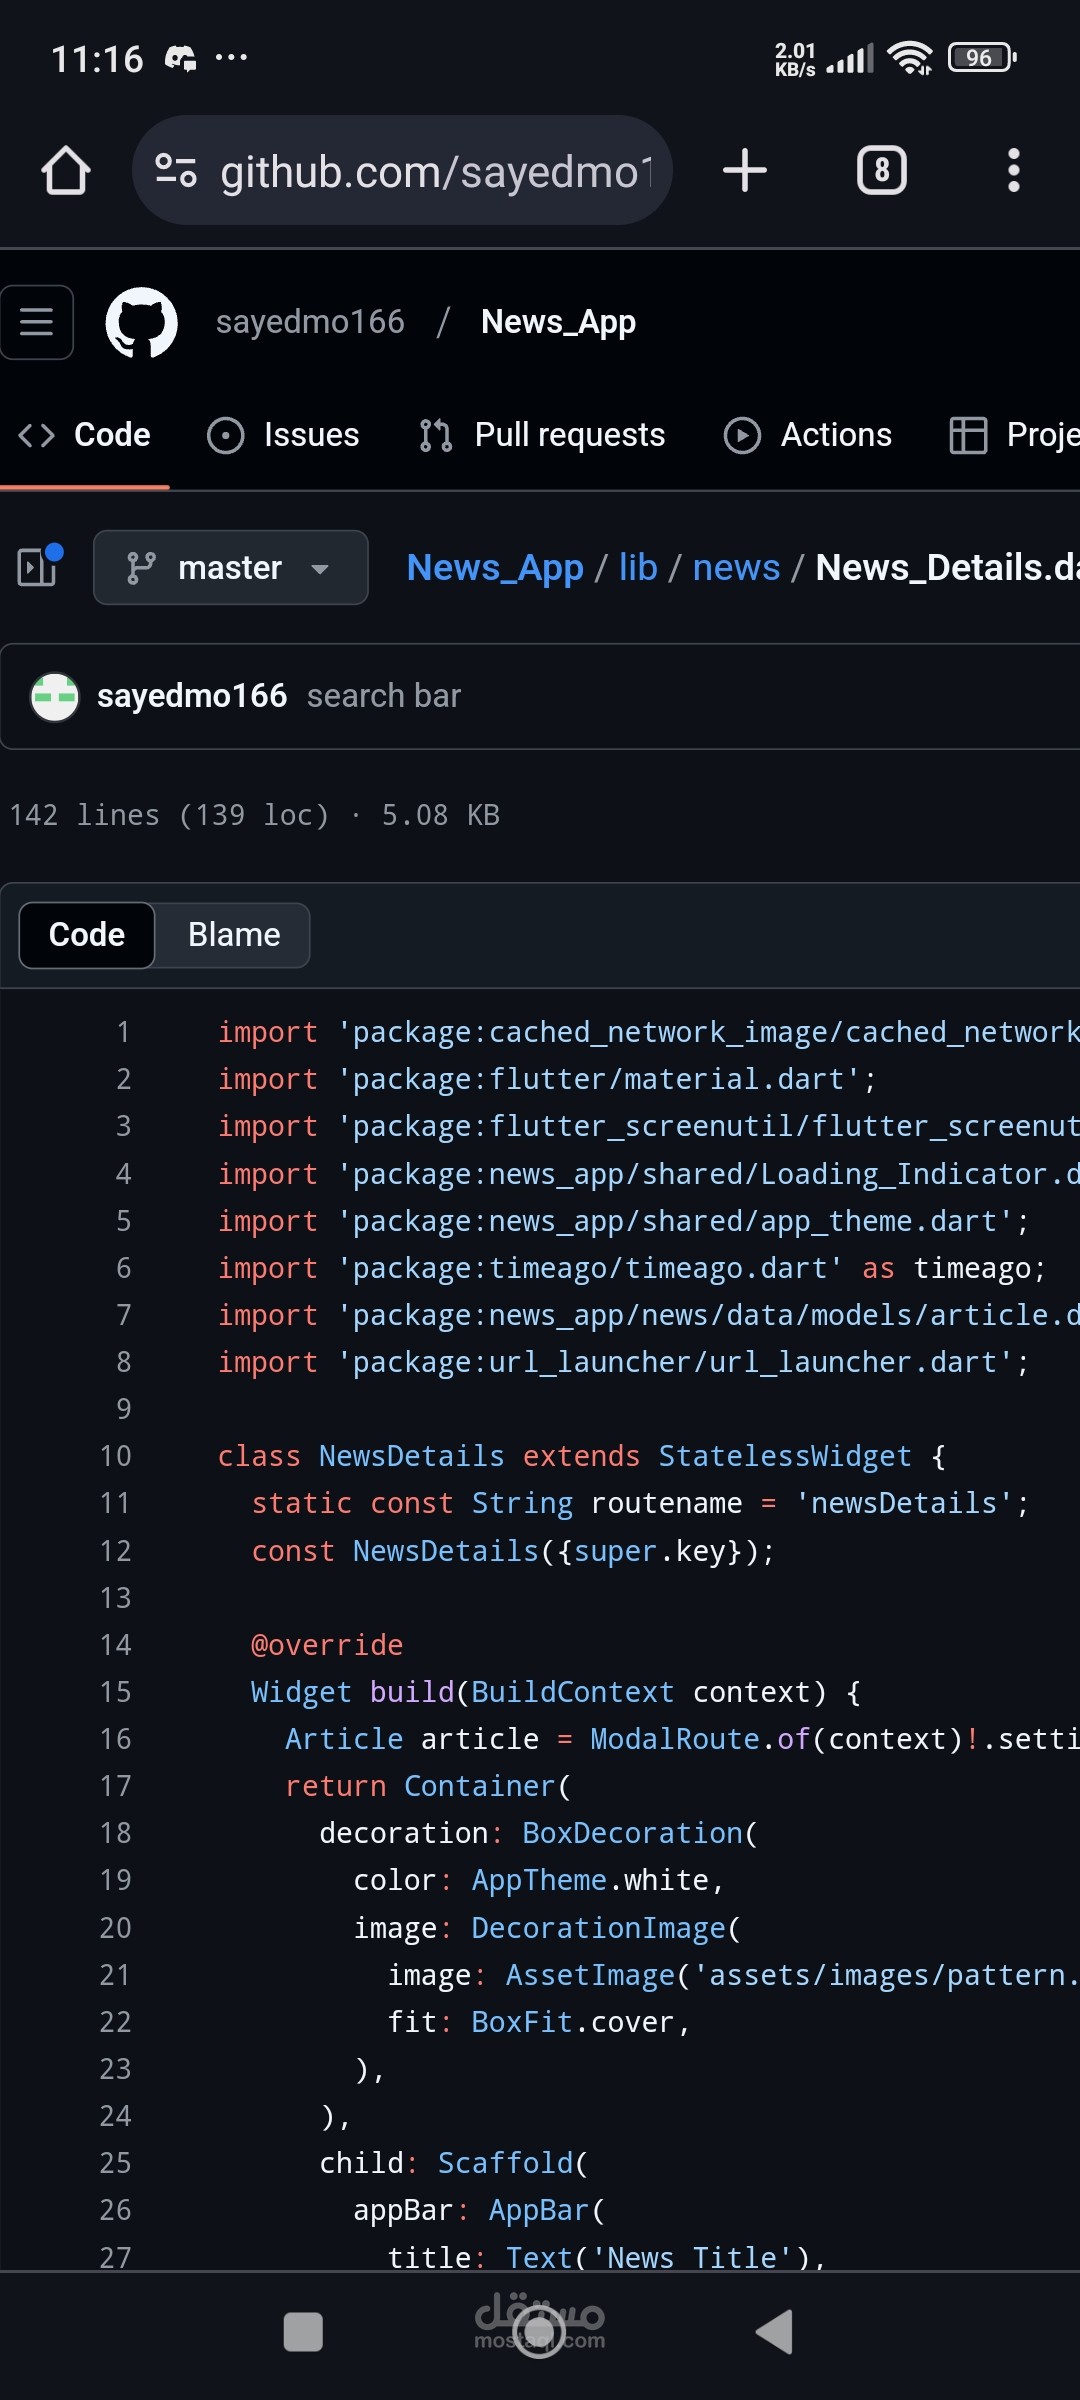Open the master branch dropdown
1080x2400 pixels.
click(231, 567)
